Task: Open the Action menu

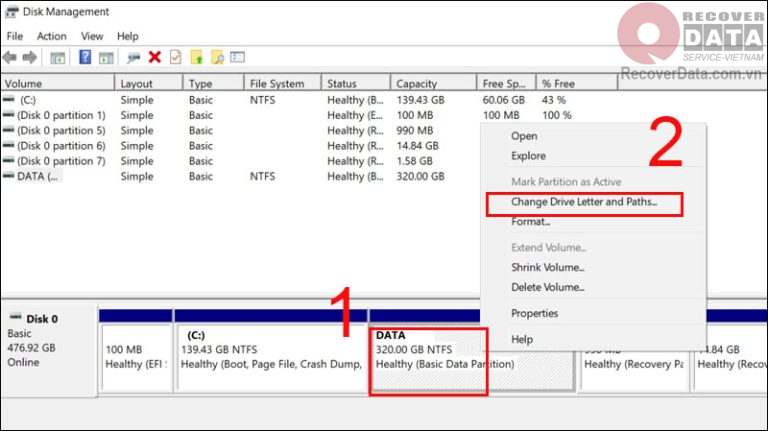Action: pyautogui.click(x=52, y=36)
